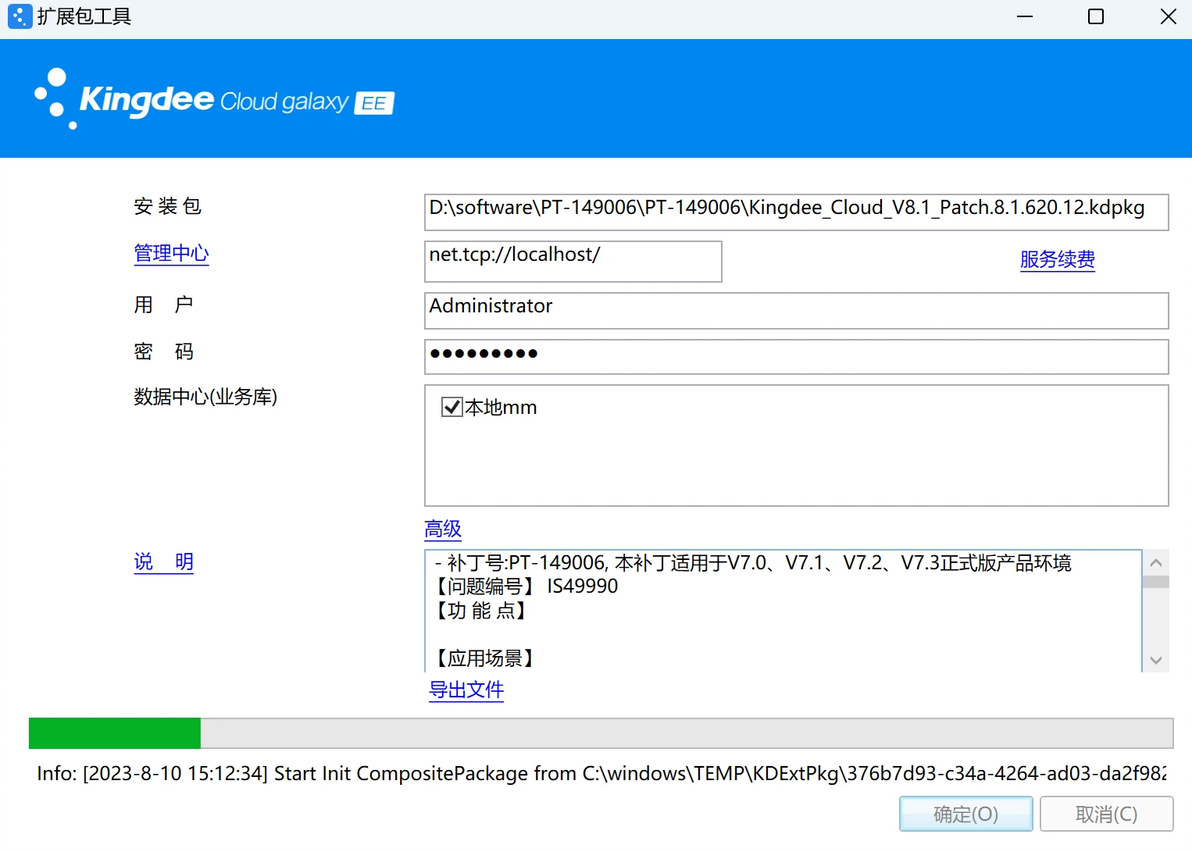Image resolution: width=1192 pixels, height=852 pixels.
Task: Click the Info status log message
Action: [x=601, y=773]
